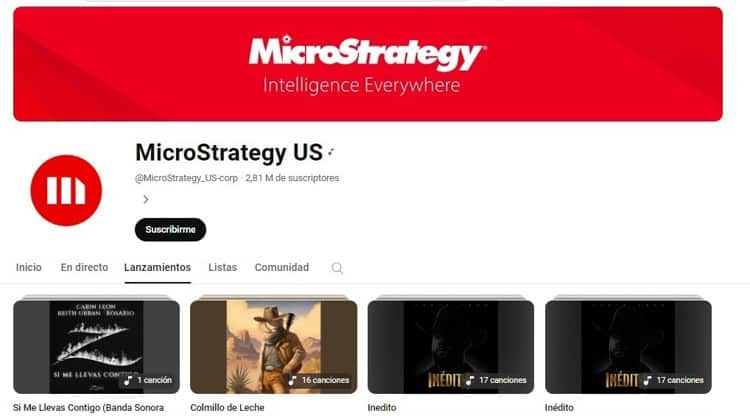Viewport: 750px width, 416px height.
Task: Click the music note on Colmillo de Leche
Action: click(292, 381)
